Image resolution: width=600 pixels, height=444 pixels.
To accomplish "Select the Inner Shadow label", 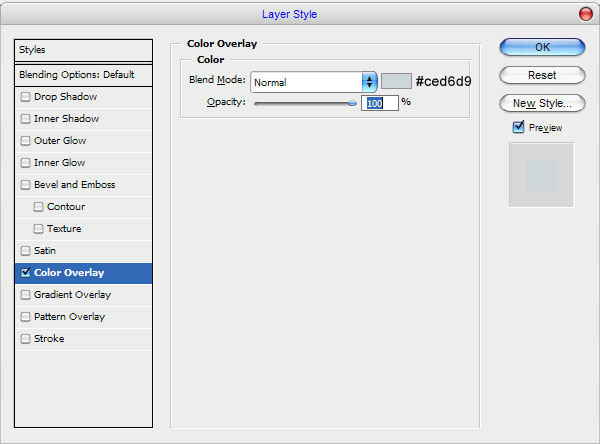I will click(x=67, y=119).
